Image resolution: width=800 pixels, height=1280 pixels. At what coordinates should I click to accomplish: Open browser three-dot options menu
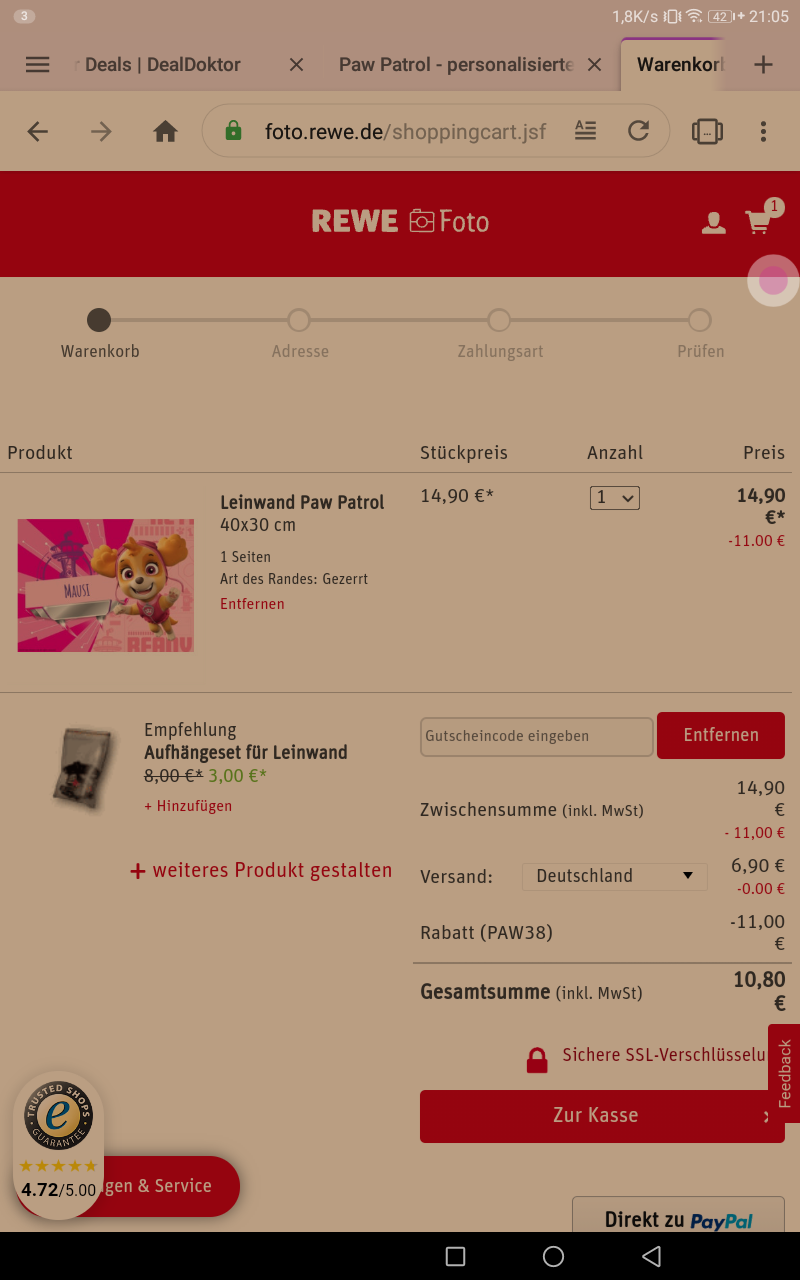(x=763, y=131)
